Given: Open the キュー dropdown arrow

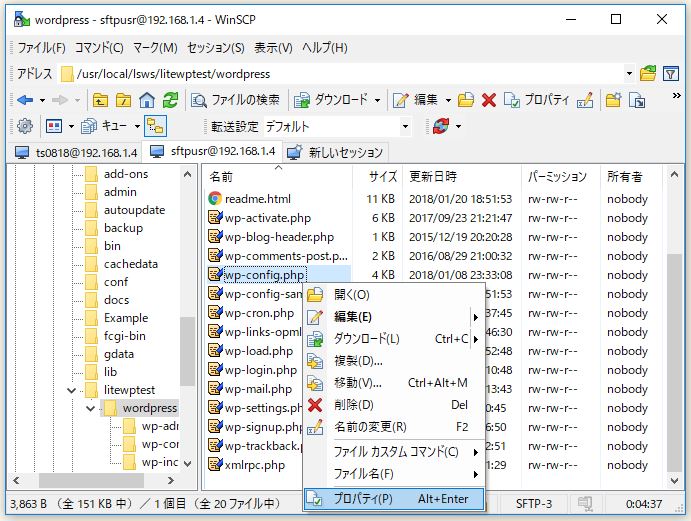Looking at the screenshot, I should click(x=137, y=127).
